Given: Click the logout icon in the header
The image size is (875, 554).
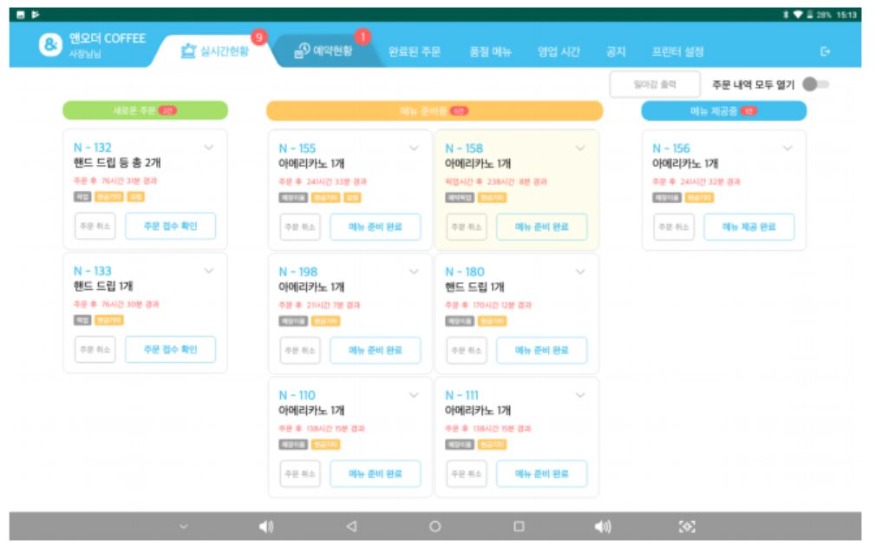Looking at the screenshot, I should point(825,51).
